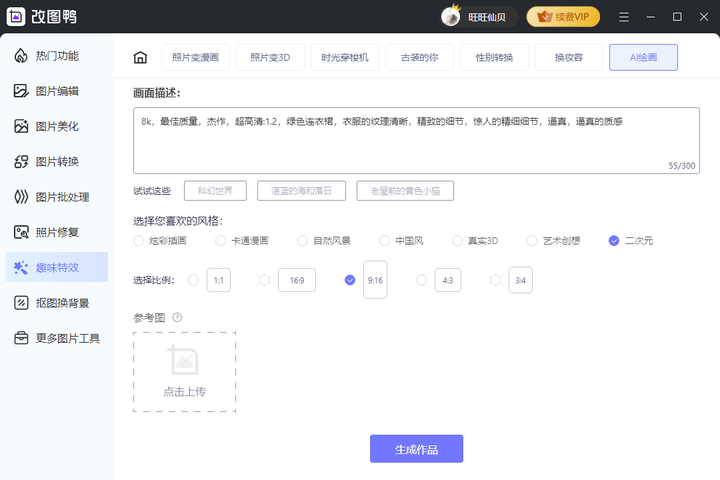The image size is (720, 480).
Task: Click 生成作品 to generate artwork
Action: click(x=416, y=449)
